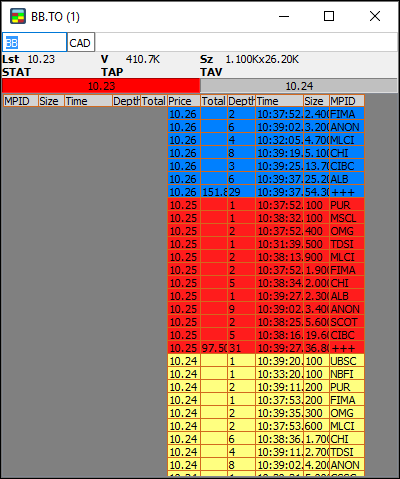Click the app icon in the title bar
Screen dimensions: 400x479
(18, 16)
